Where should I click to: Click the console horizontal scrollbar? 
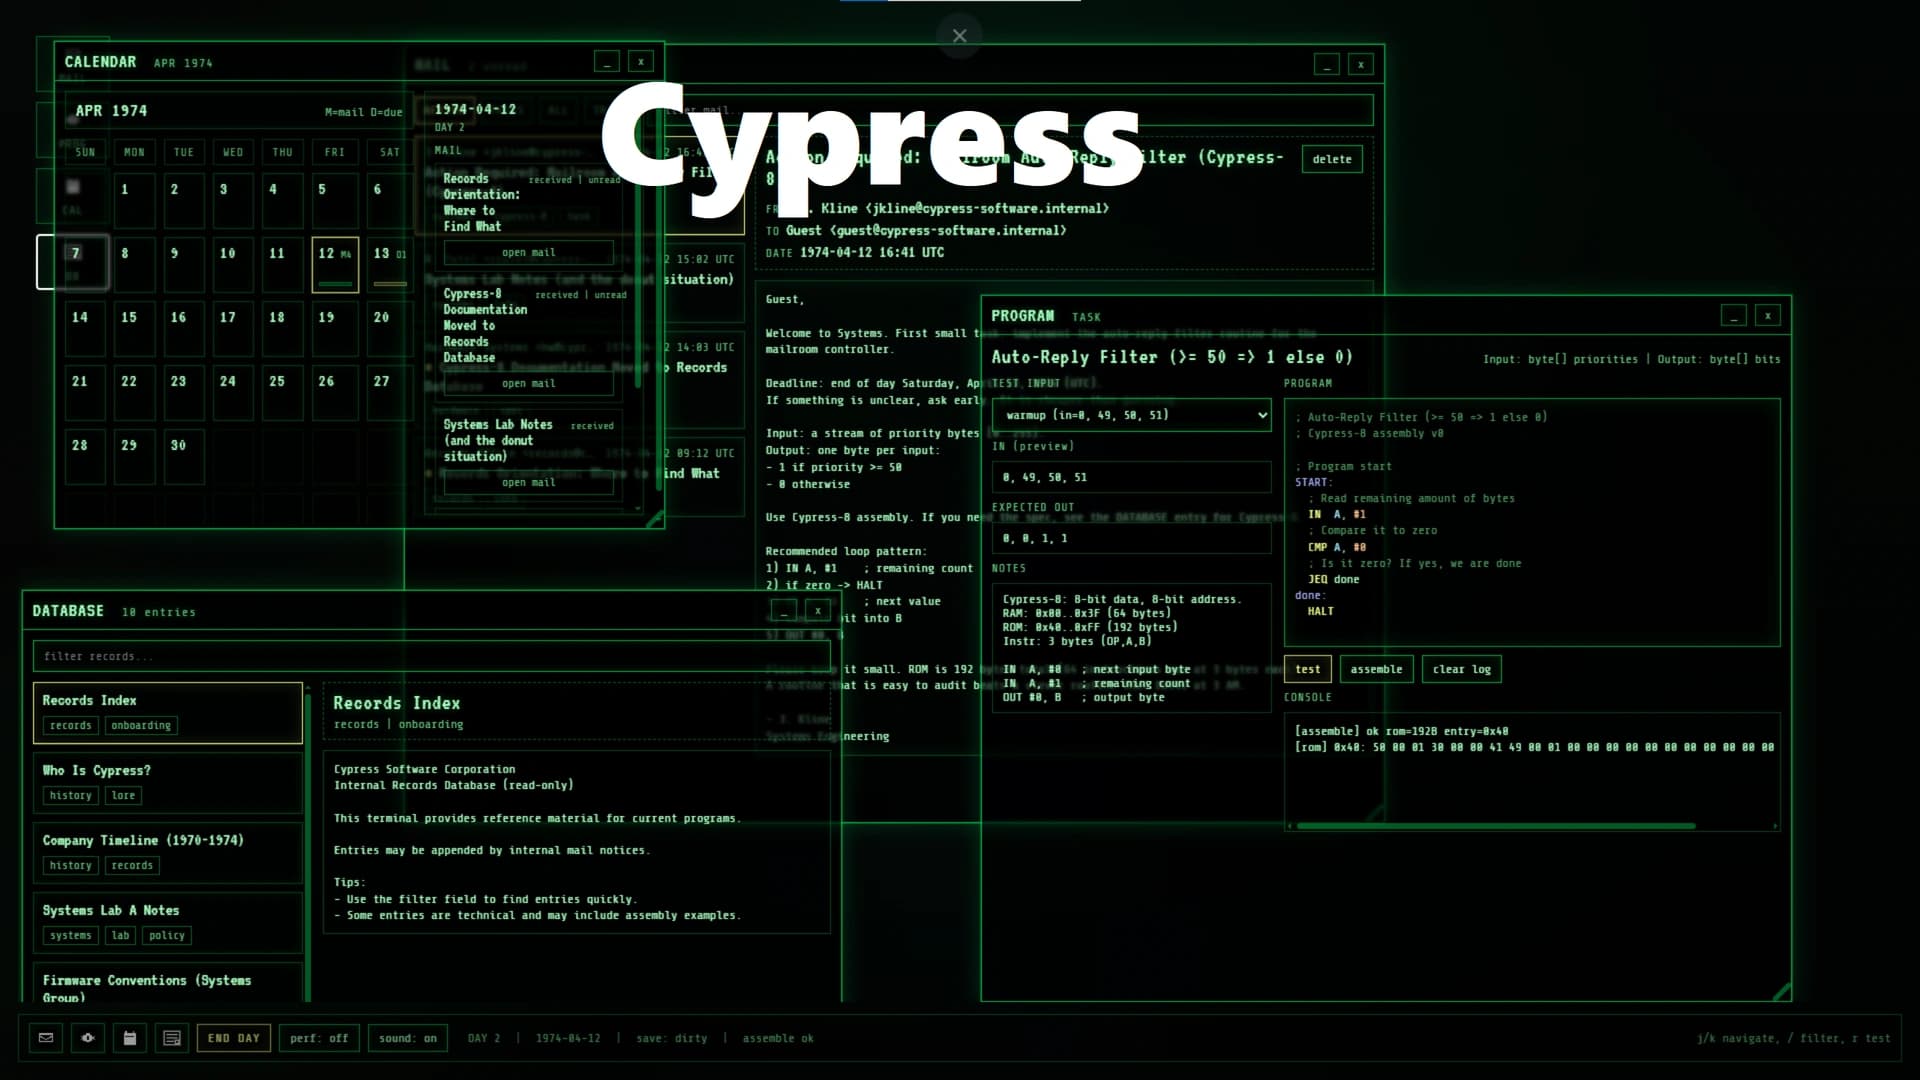1495,827
